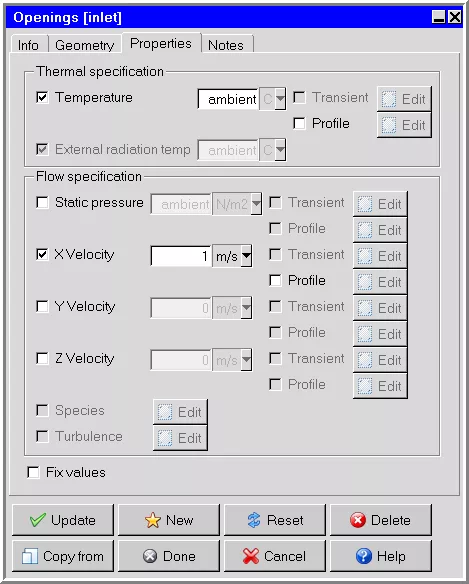This screenshot has width=469, height=584.
Task: Click the green checkmark Update icon
Action: tap(38, 520)
